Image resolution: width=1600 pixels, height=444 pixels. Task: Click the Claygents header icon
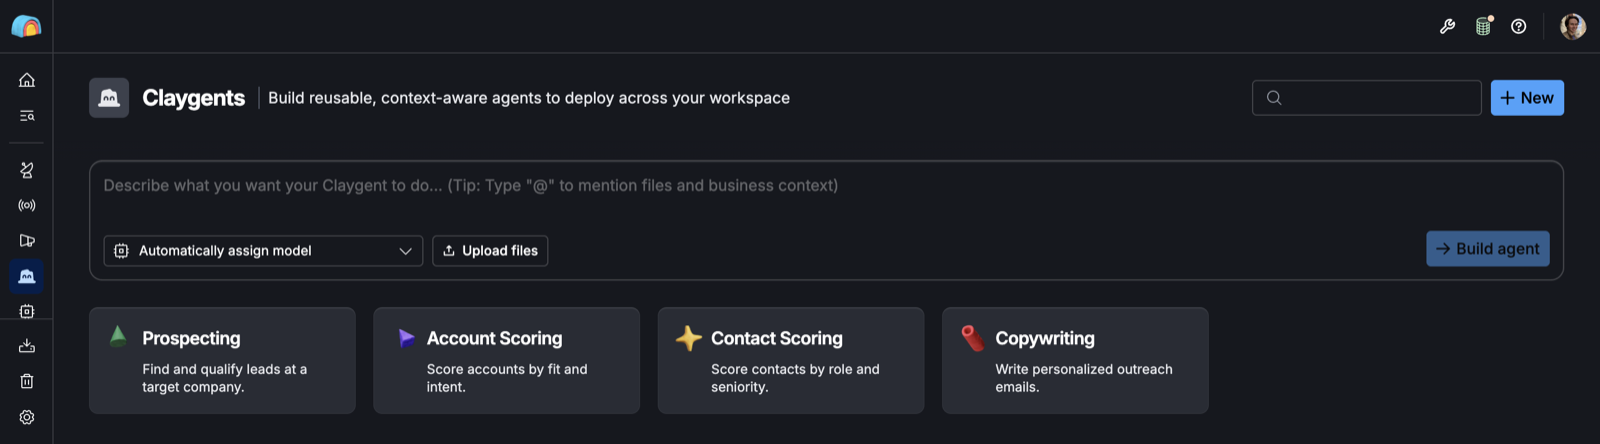pos(109,98)
